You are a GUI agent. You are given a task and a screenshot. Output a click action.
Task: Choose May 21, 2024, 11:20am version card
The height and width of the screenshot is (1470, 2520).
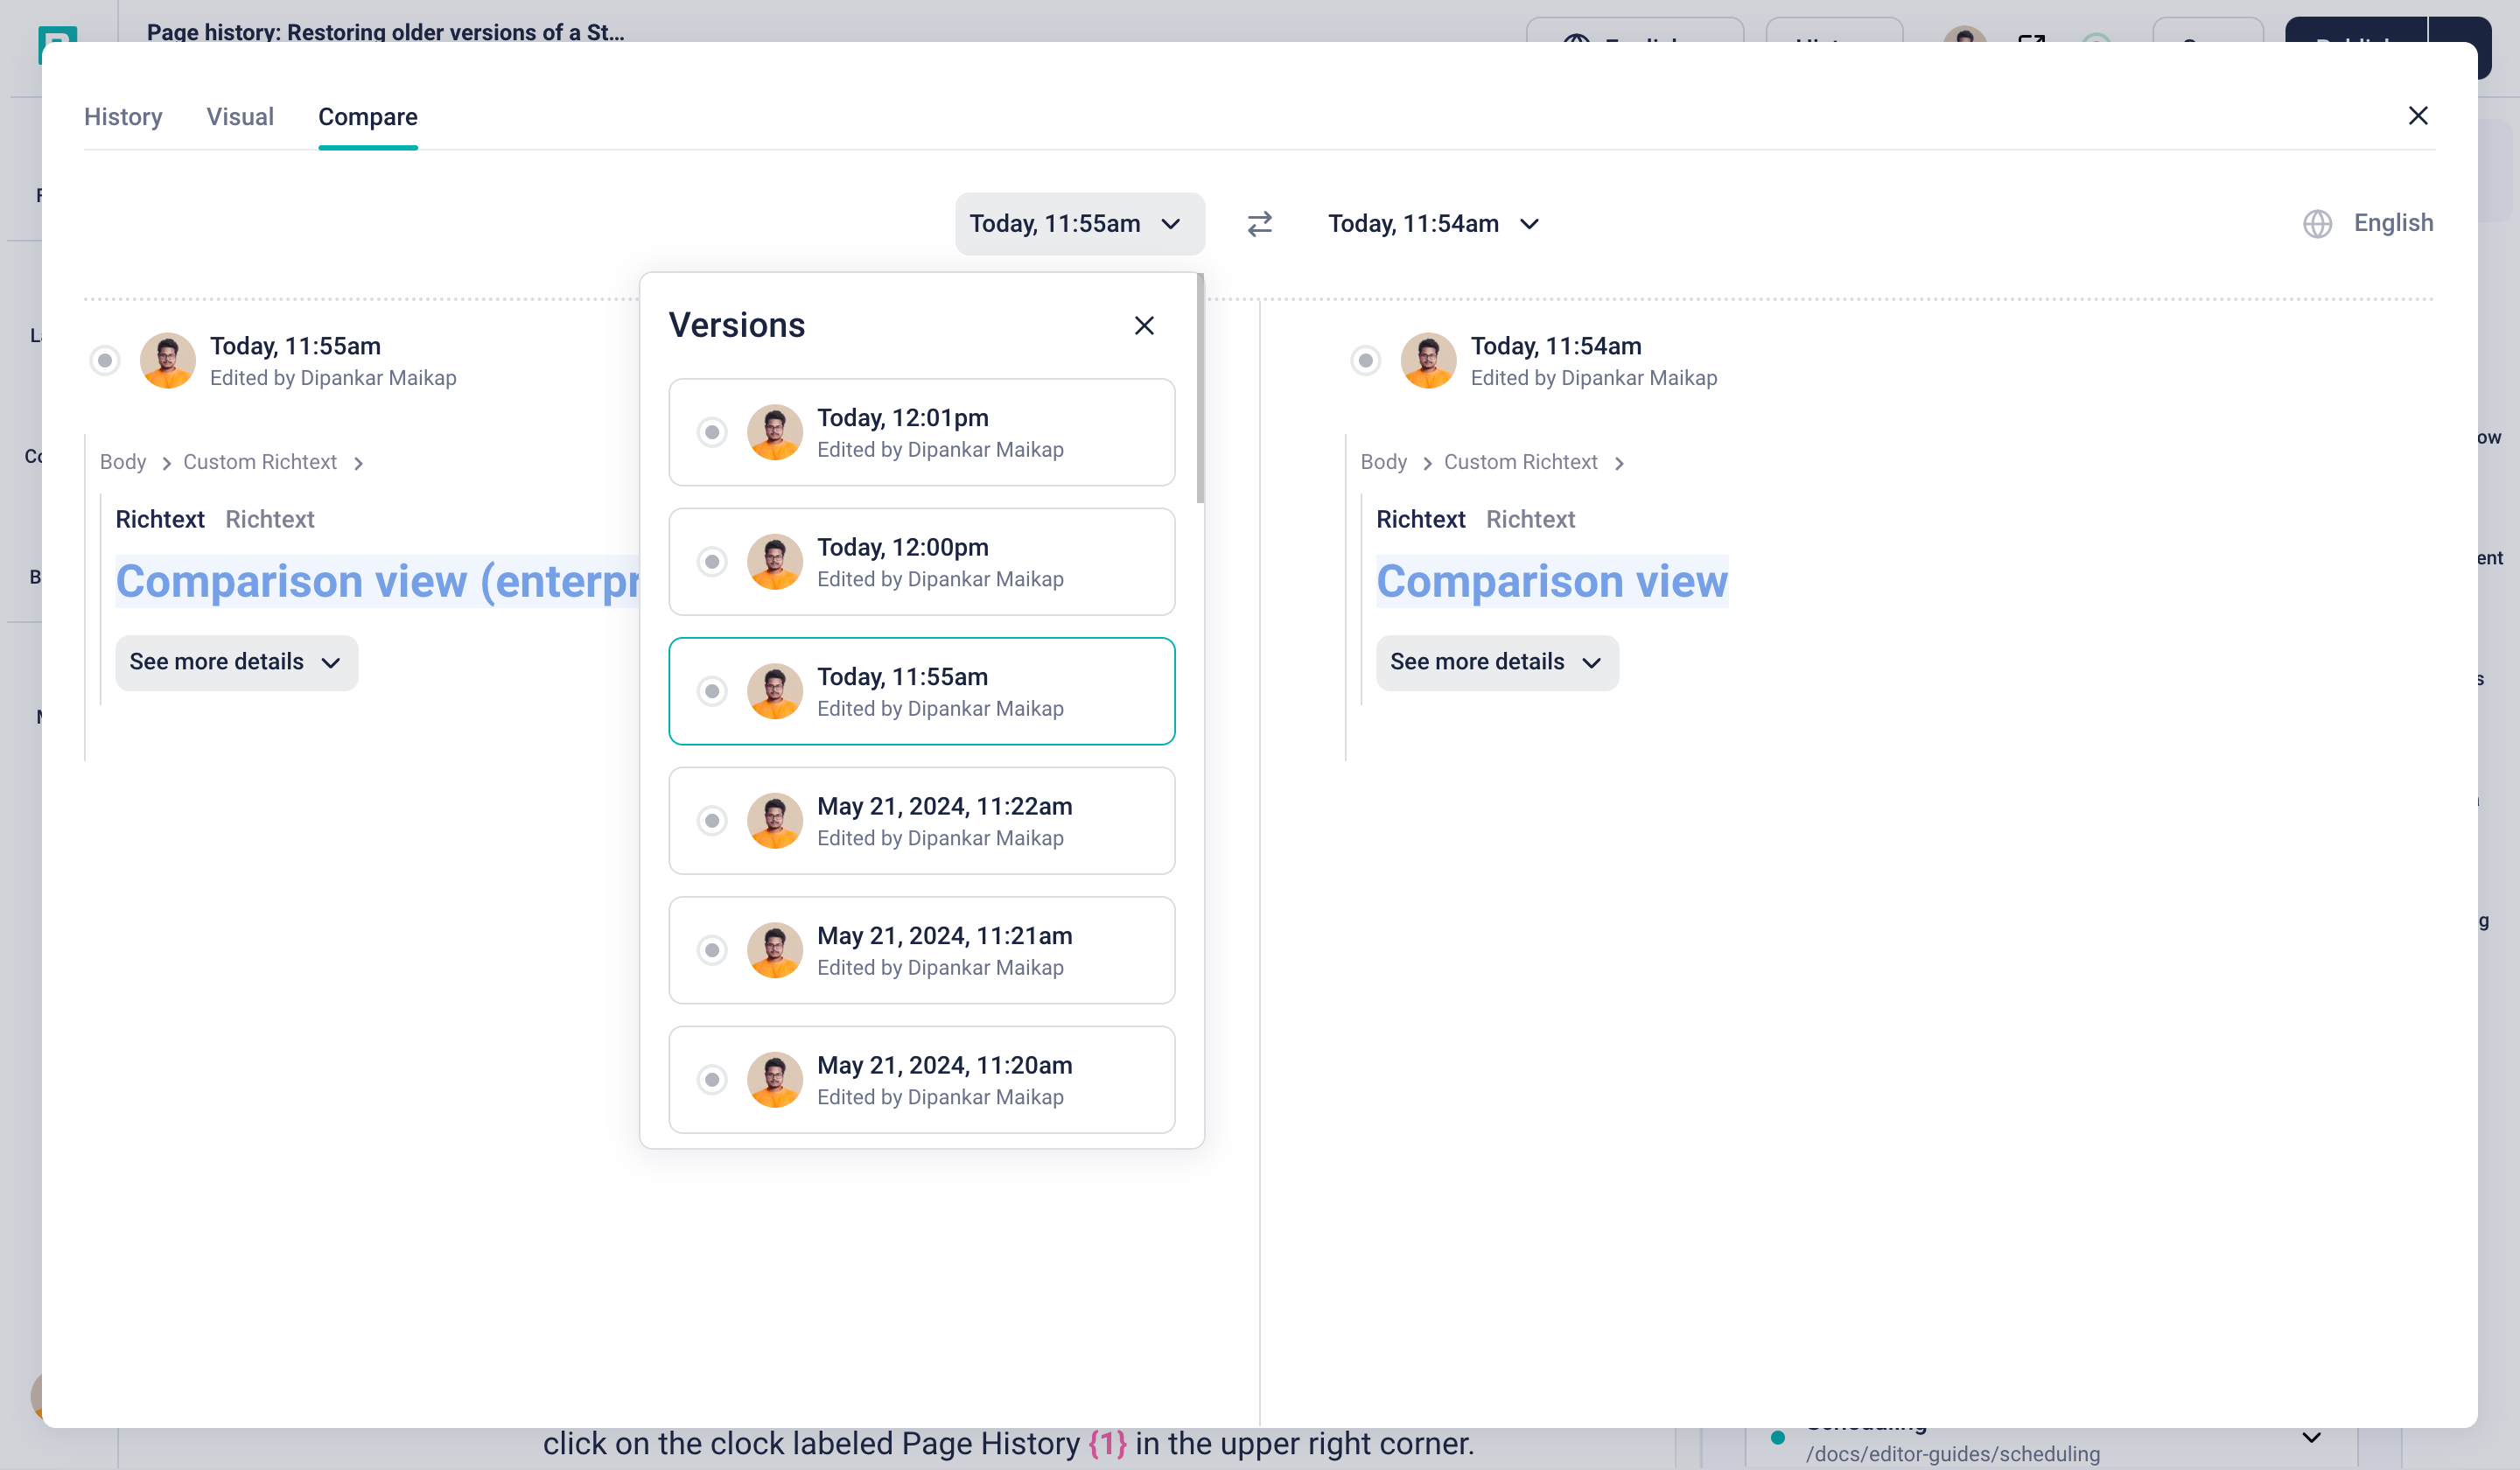coord(921,1080)
